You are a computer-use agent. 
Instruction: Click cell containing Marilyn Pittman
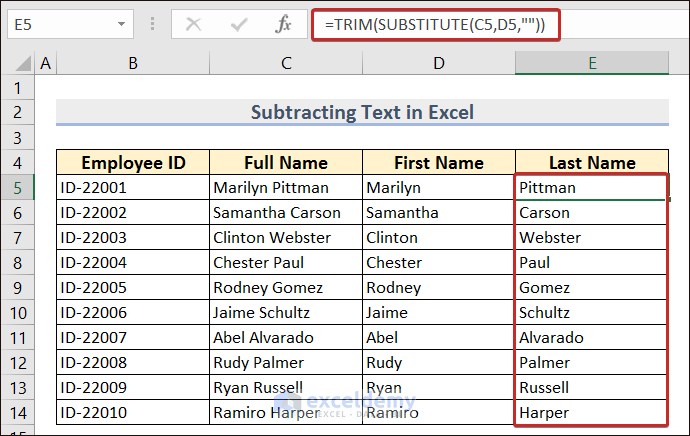coord(286,187)
